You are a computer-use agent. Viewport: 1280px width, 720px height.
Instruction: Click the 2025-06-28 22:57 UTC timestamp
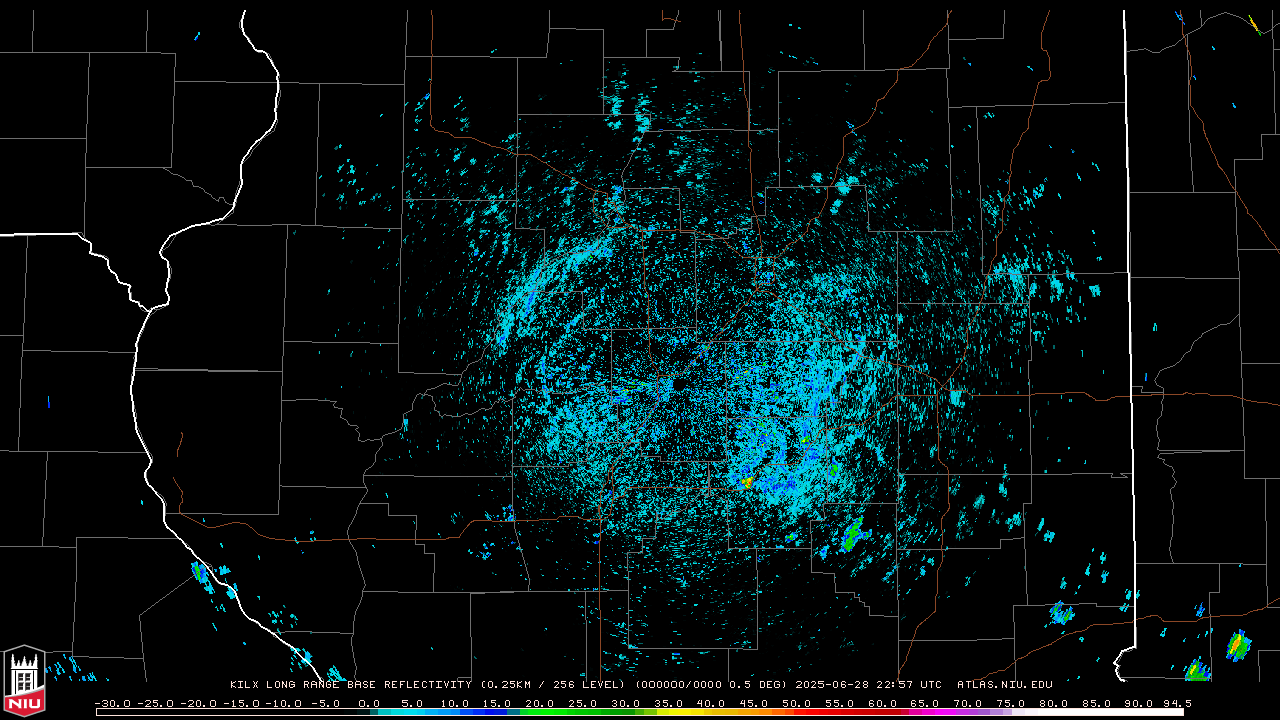(x=869, y=685)
